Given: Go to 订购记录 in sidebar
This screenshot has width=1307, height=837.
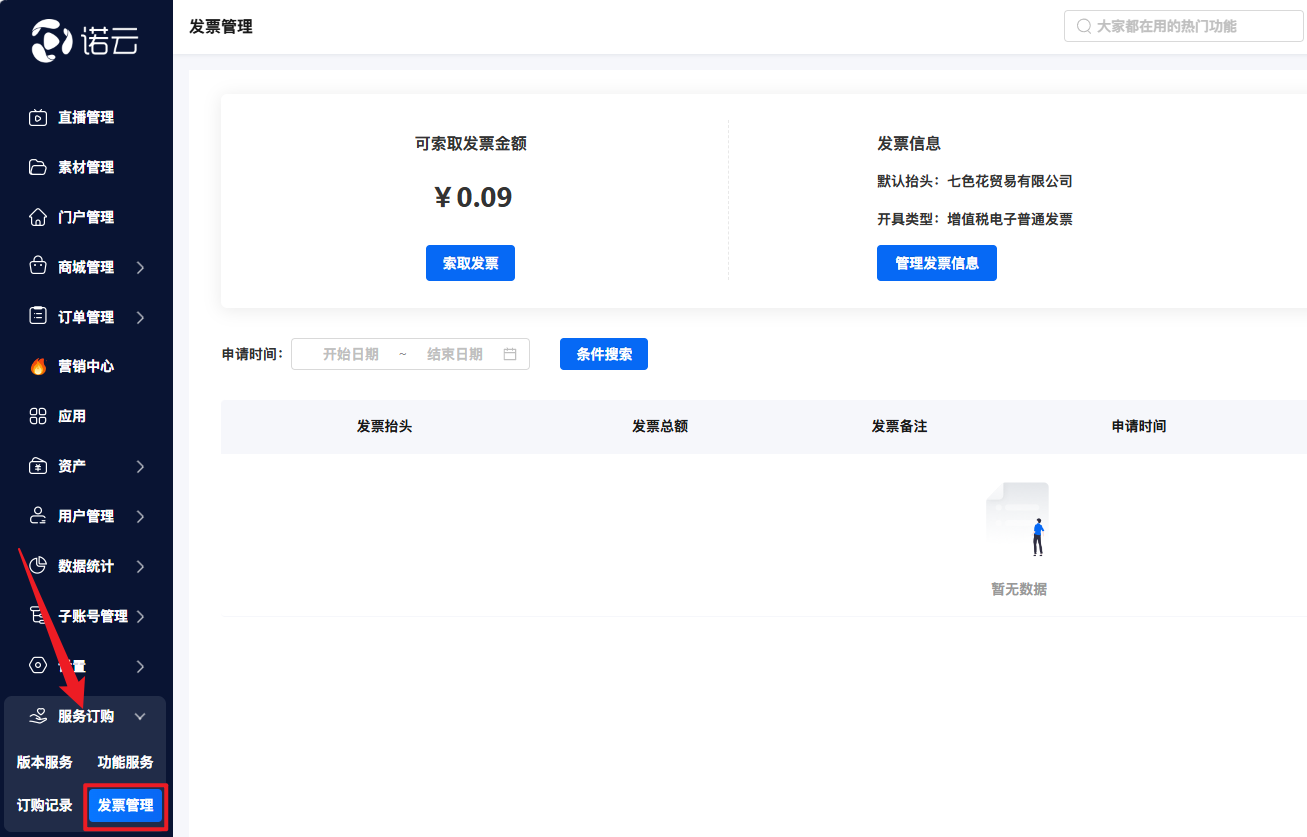Looking at the screenshot, I should (x=45, y=805).
